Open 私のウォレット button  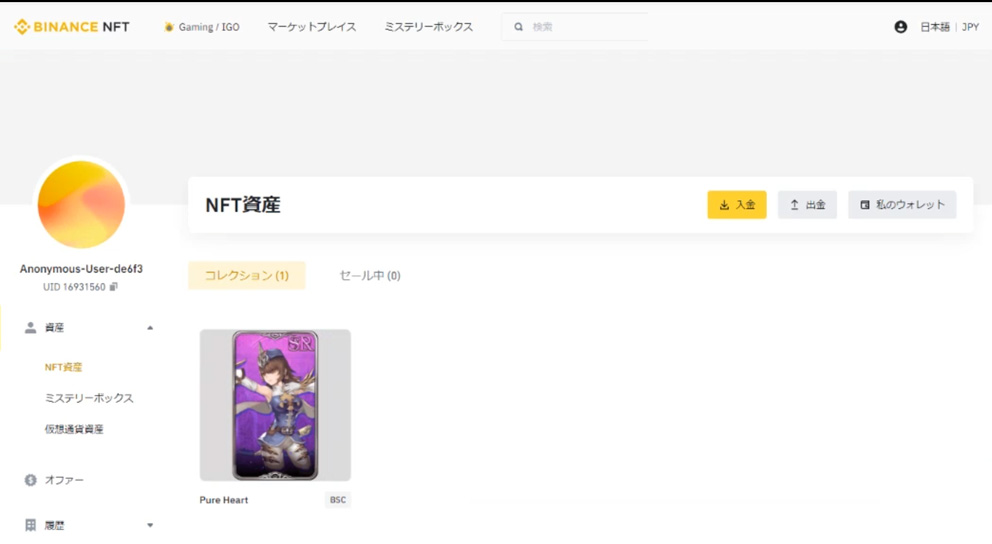click(902, 205)
